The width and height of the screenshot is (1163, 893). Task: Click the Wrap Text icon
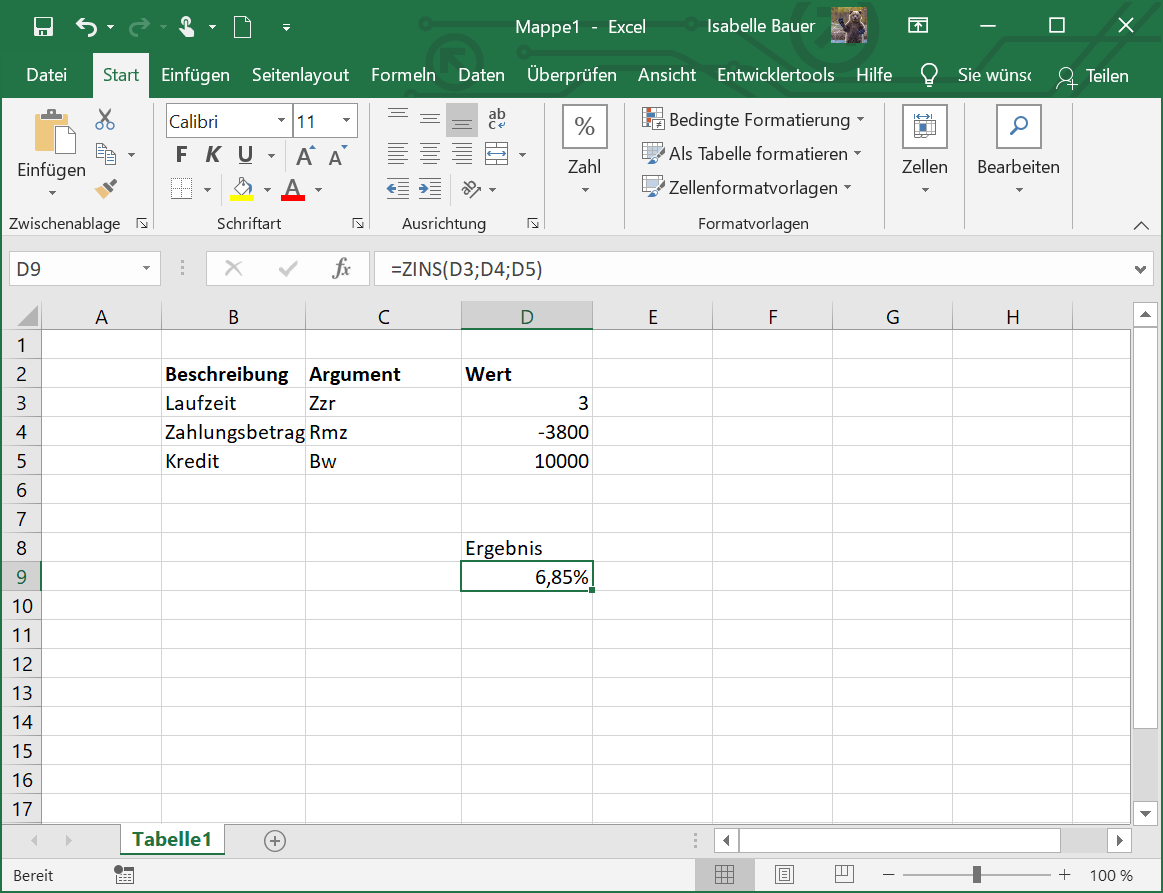pyautogui.click(x=497, y=120)
